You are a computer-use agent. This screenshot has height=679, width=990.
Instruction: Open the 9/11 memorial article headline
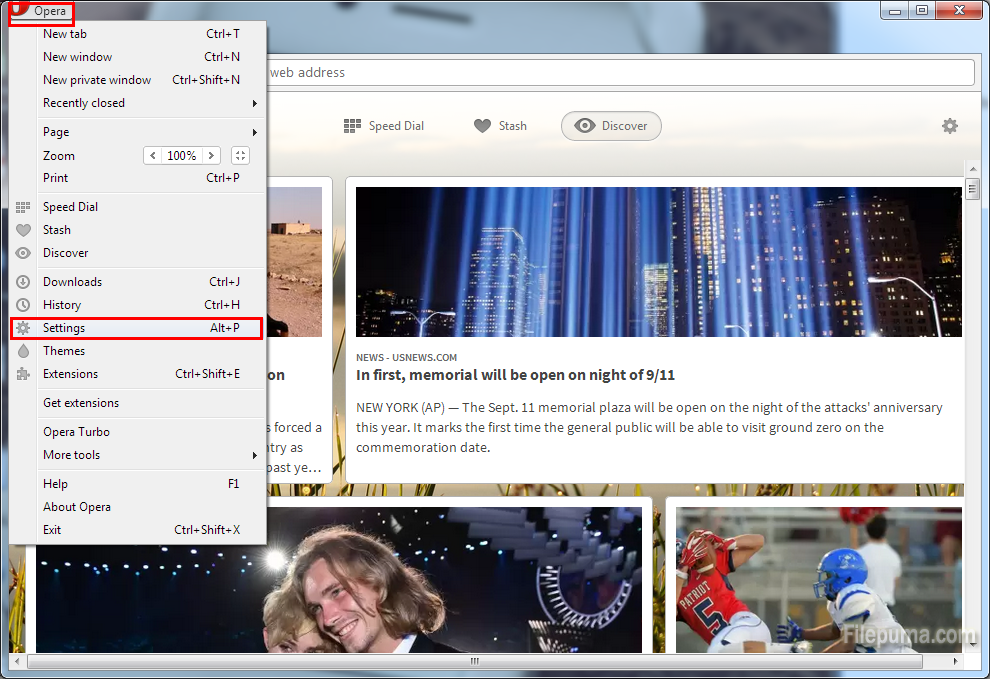click(515, 375)
